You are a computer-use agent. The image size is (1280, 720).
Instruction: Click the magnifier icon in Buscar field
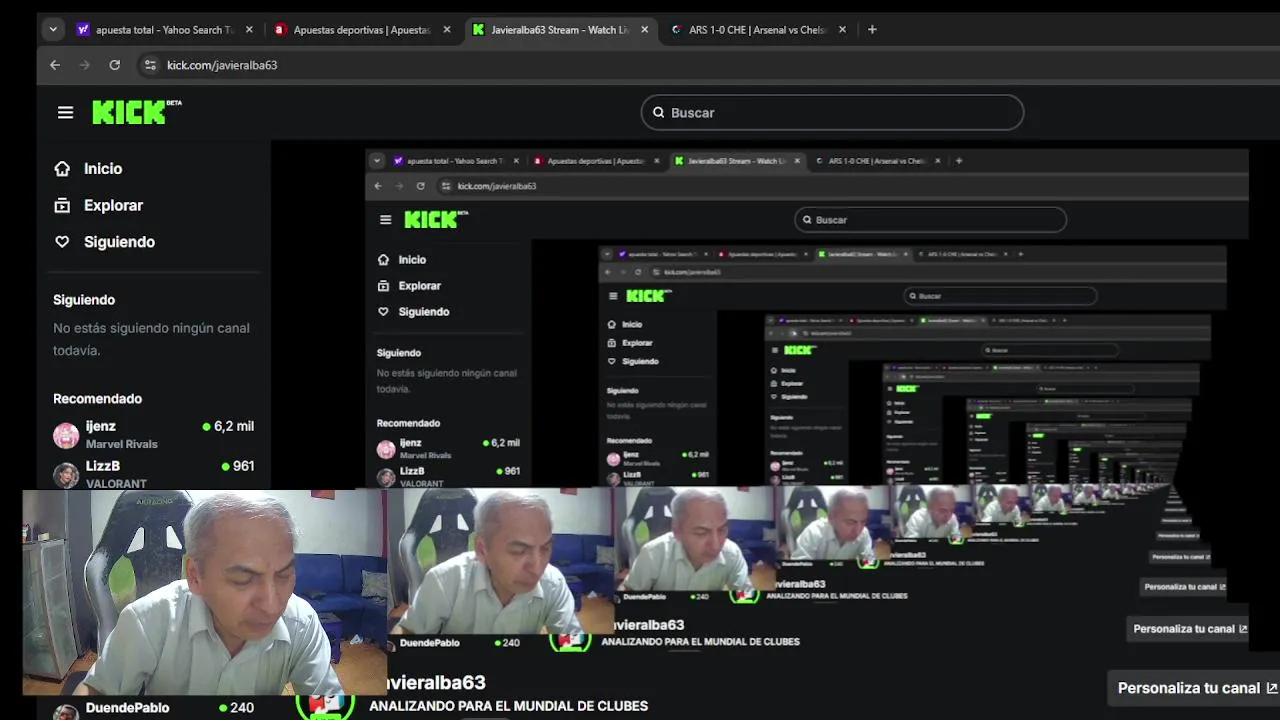coord(659,113)
